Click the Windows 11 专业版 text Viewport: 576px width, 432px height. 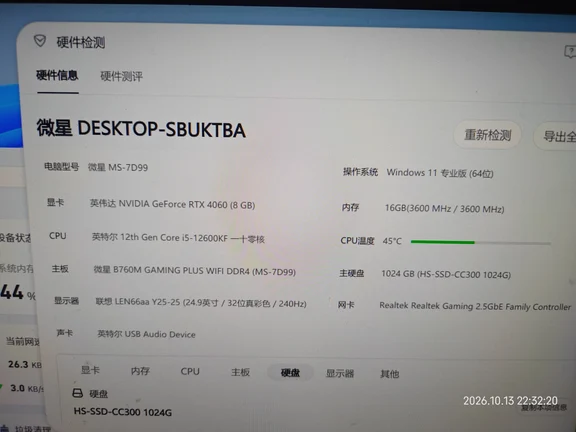coord(440,173)
